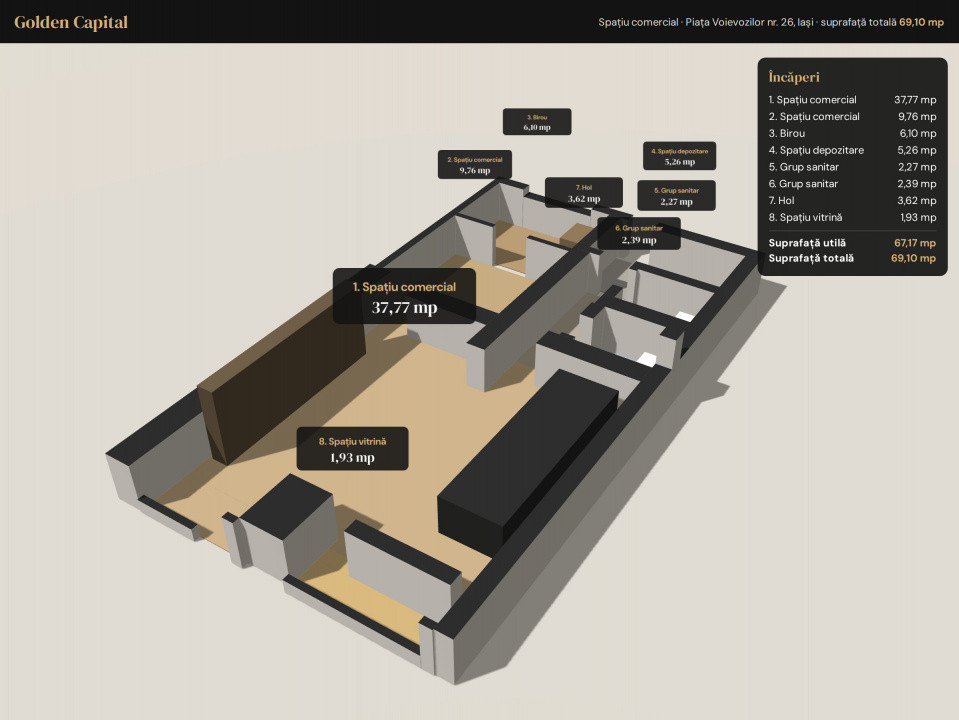
Task: Click 8. Spațiu vitrină in the Încăperi list
Action: (x=805, y=217)
